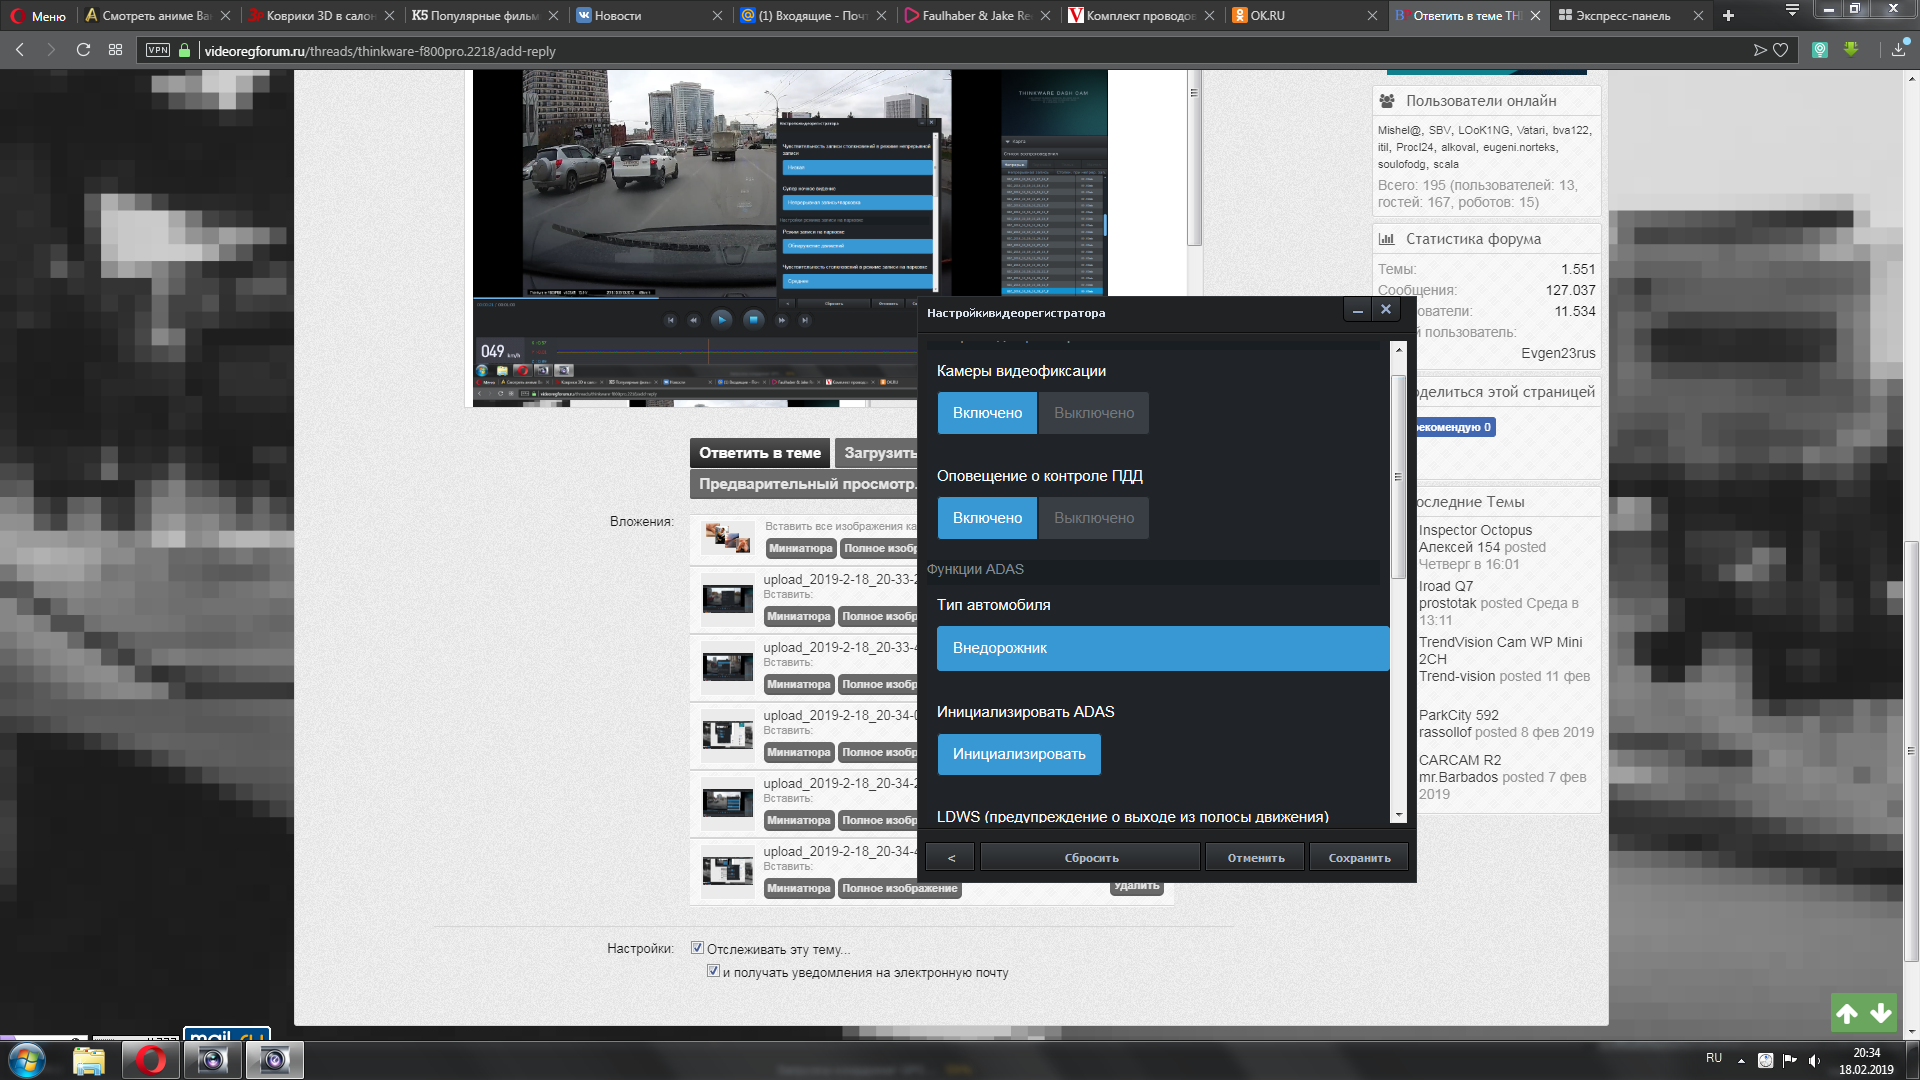Click settings dialog scroll down arrow
This screenshot has height=1080, width=1920.
pos(1399,815)
